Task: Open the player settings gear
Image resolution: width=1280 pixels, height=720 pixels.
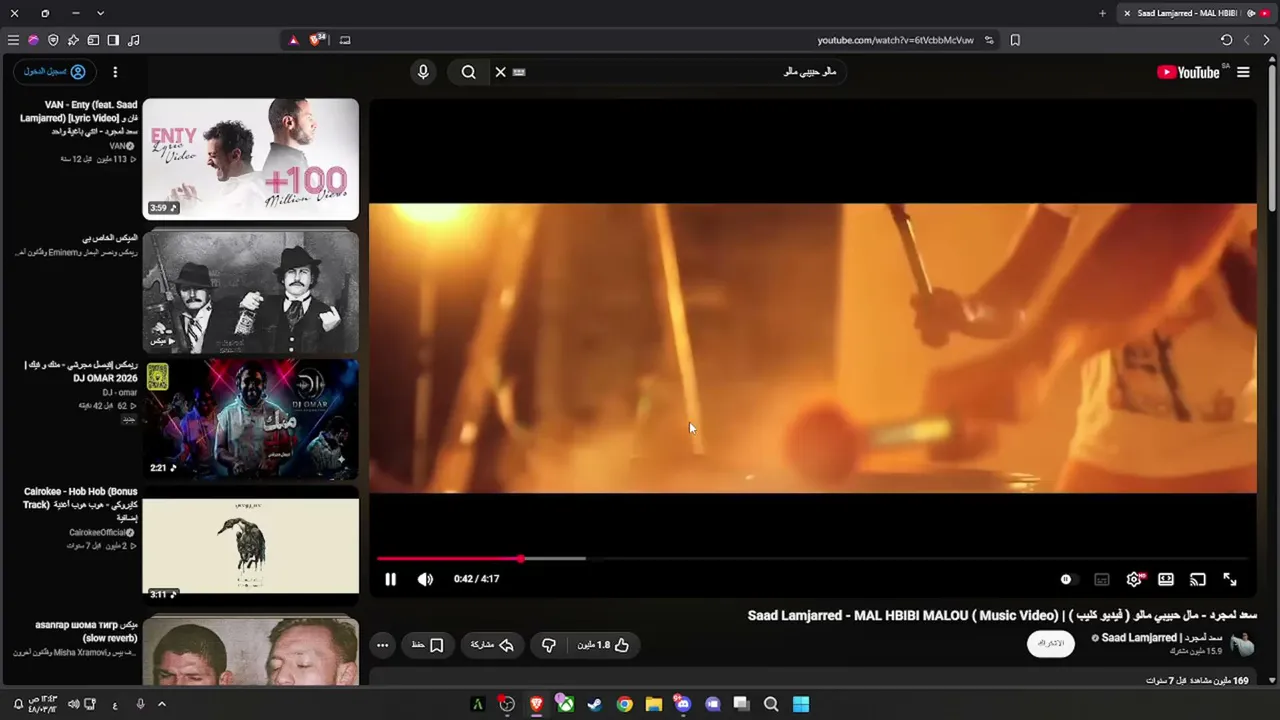Action: click(x=1134, y=579)
